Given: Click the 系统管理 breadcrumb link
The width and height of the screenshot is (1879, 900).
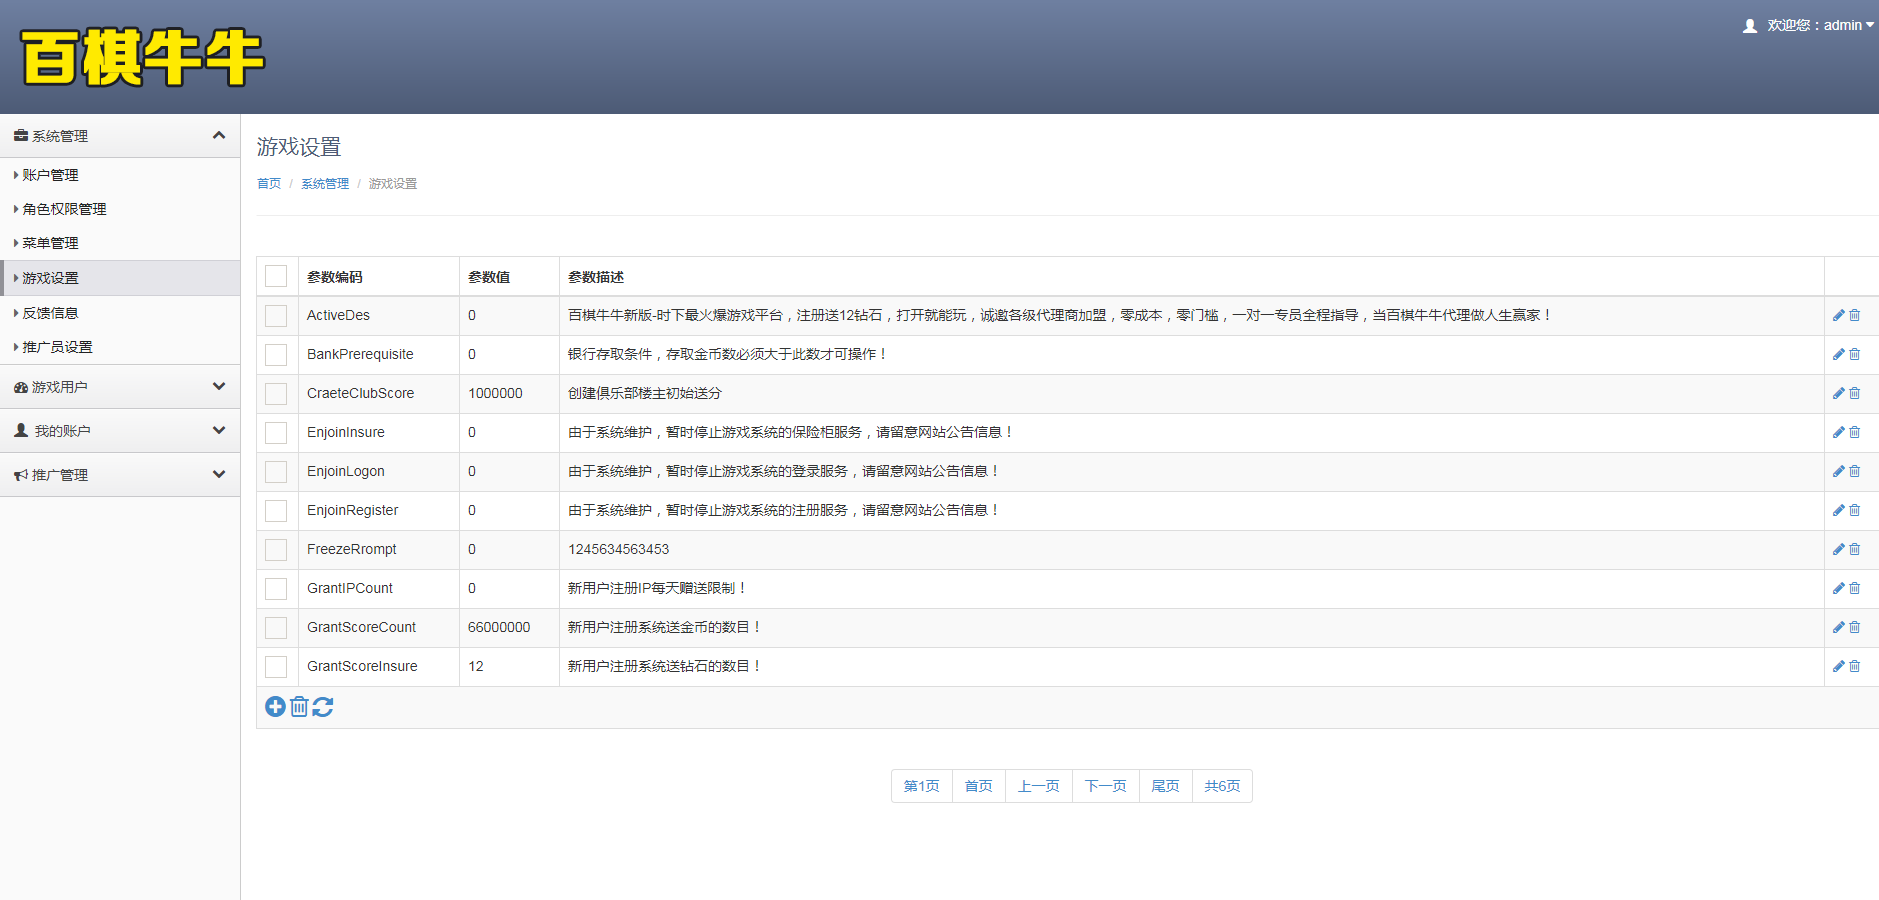Looking at the screenshot, I should pyautogui.click(x=325, y=184).
